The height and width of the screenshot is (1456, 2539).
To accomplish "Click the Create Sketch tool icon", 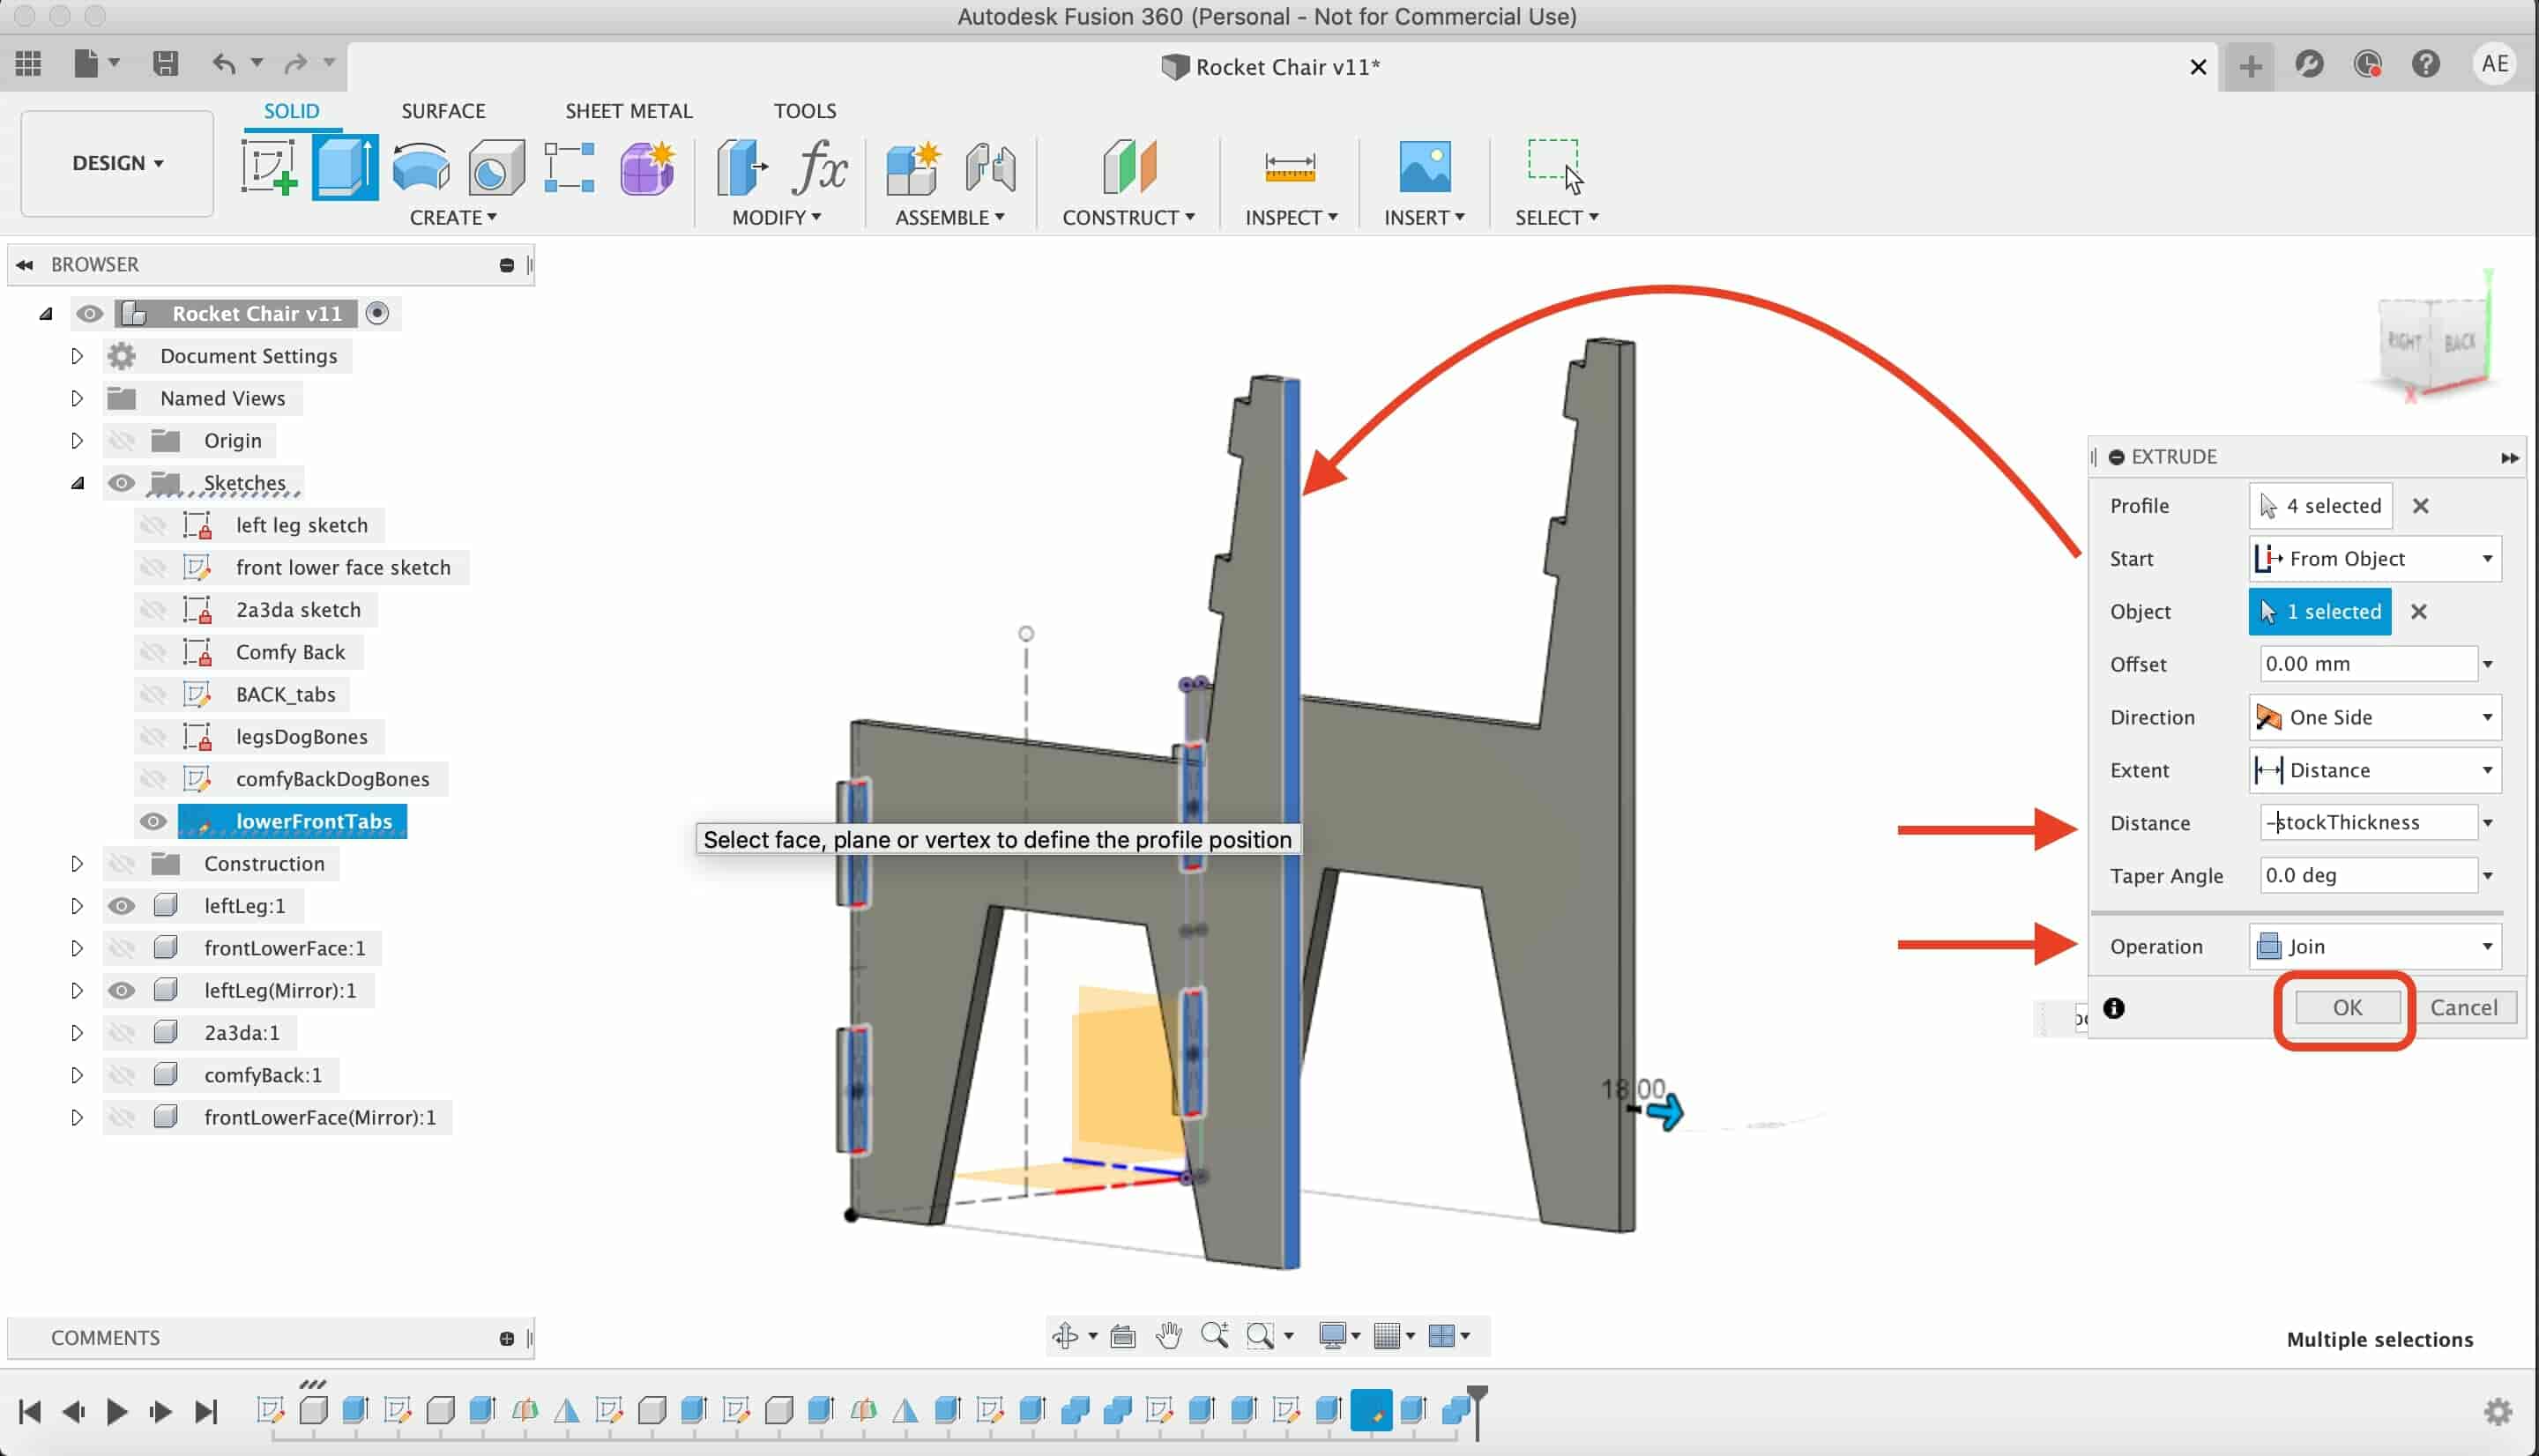I will coord(269,167).
